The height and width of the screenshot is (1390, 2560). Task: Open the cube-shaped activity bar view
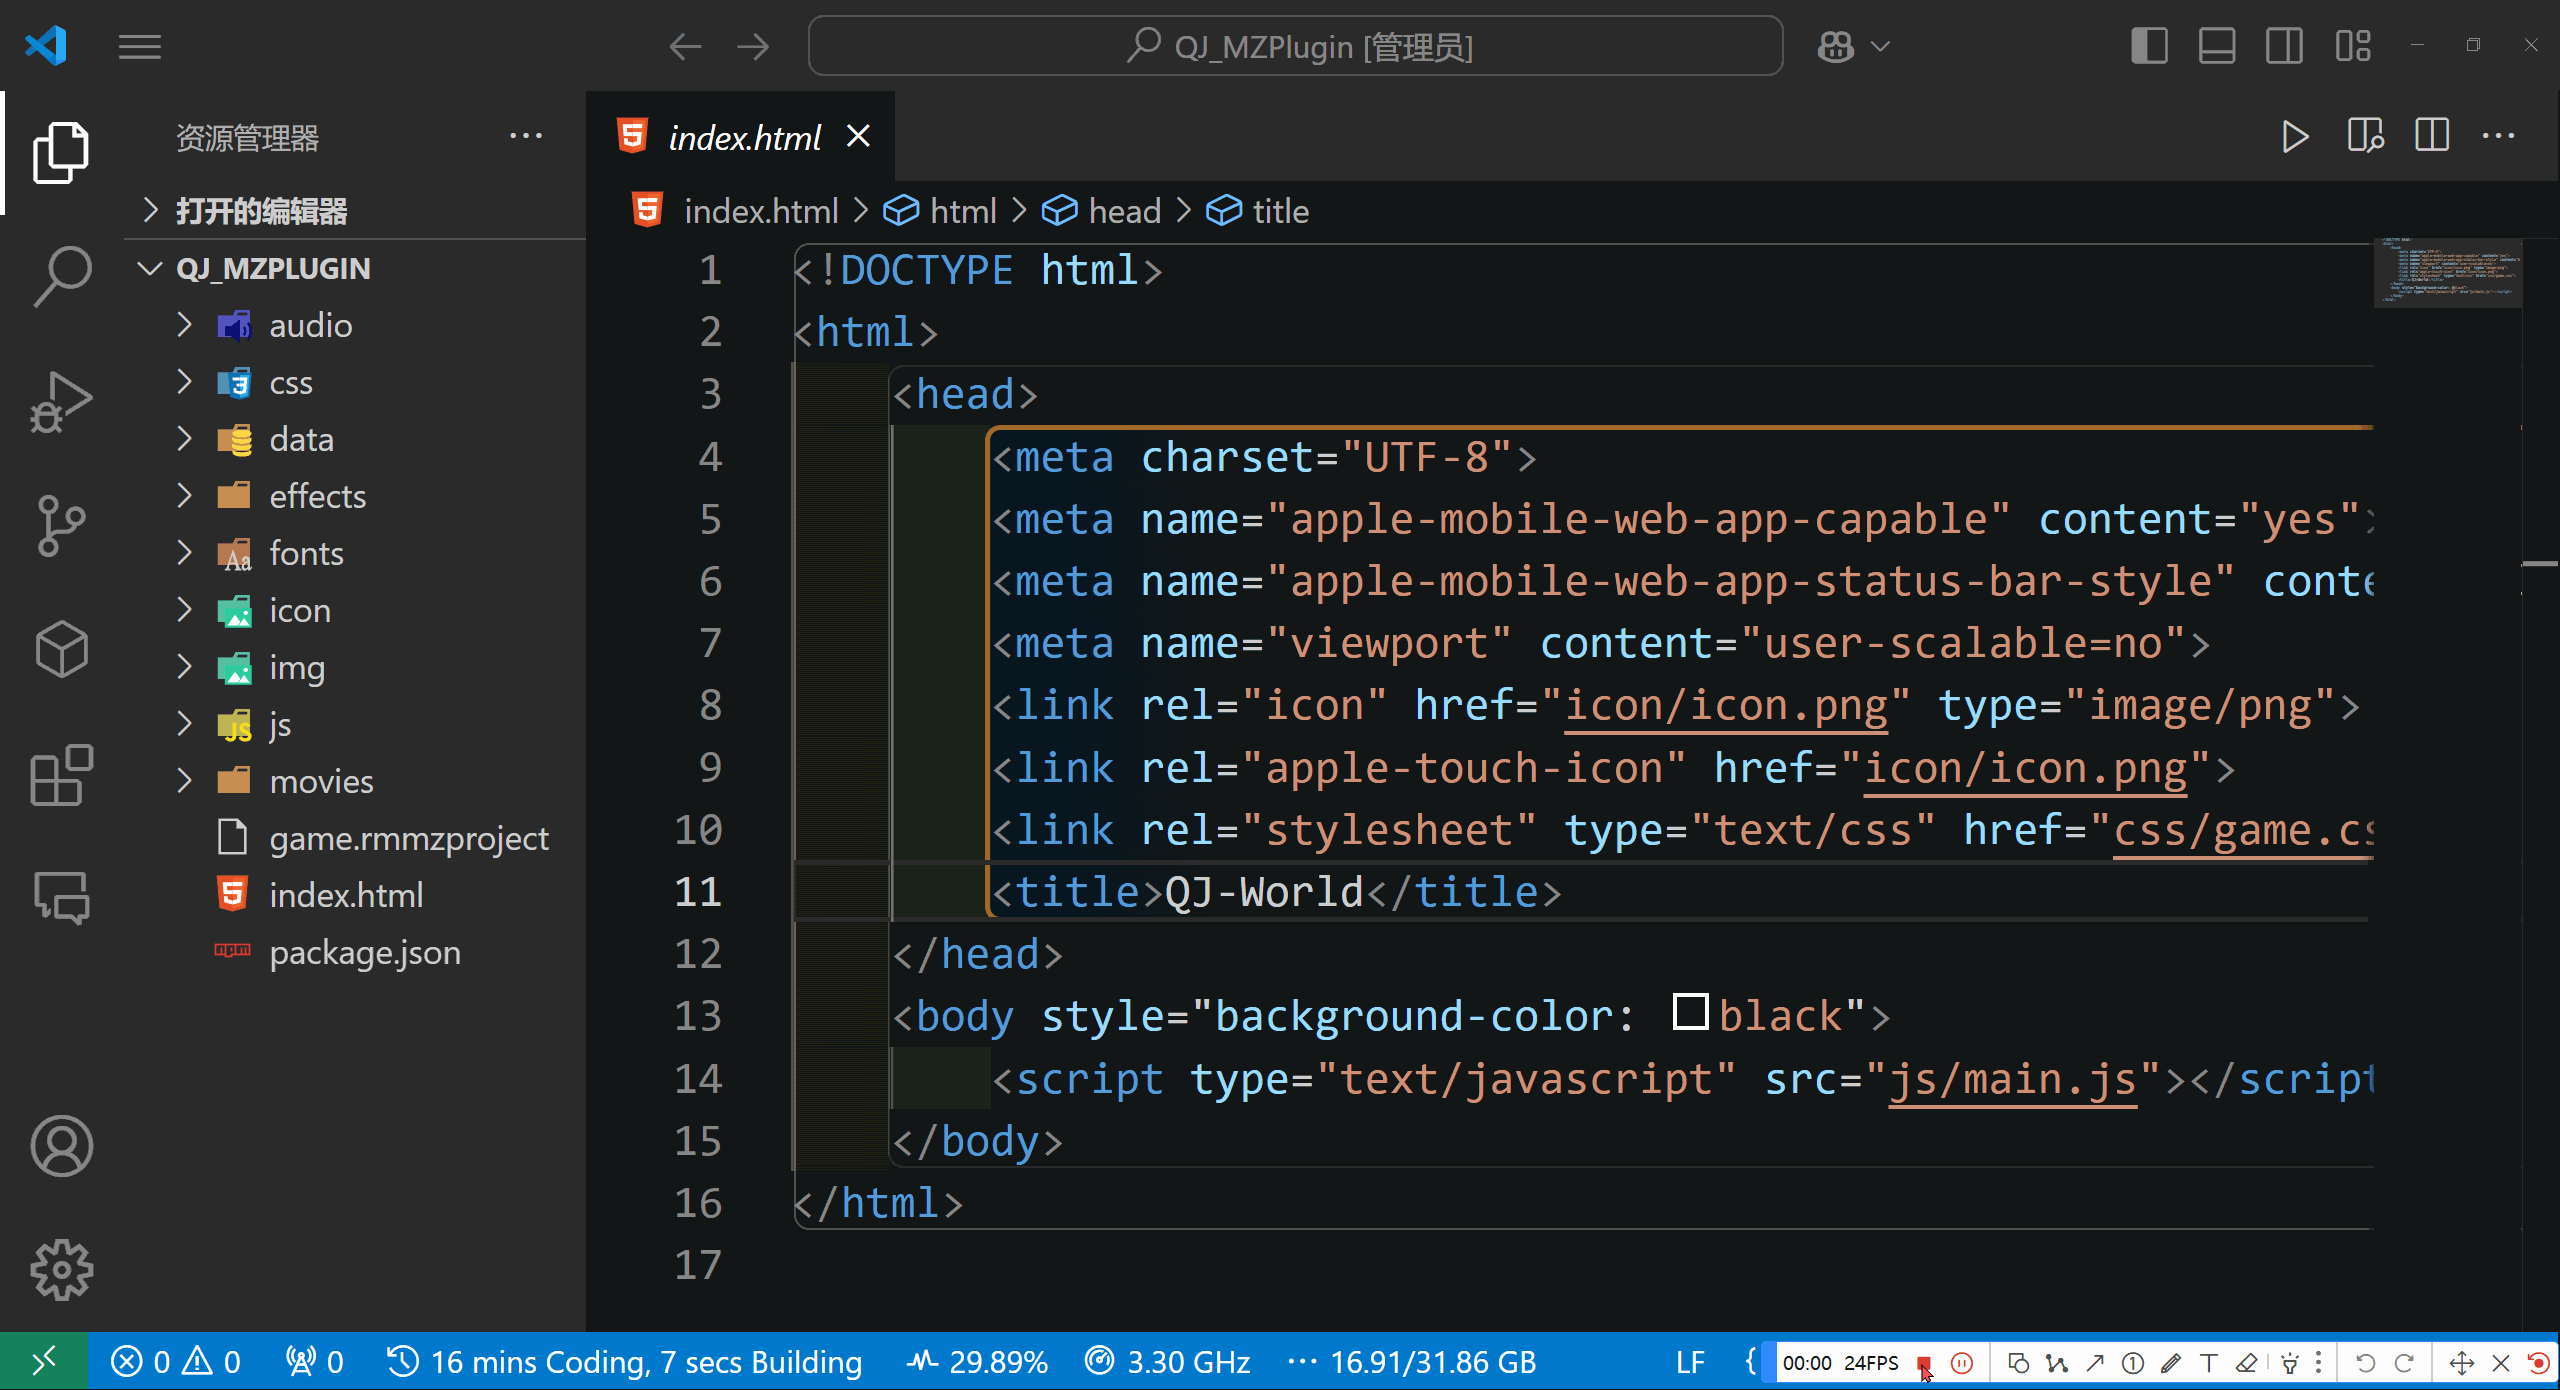[61, 650]
